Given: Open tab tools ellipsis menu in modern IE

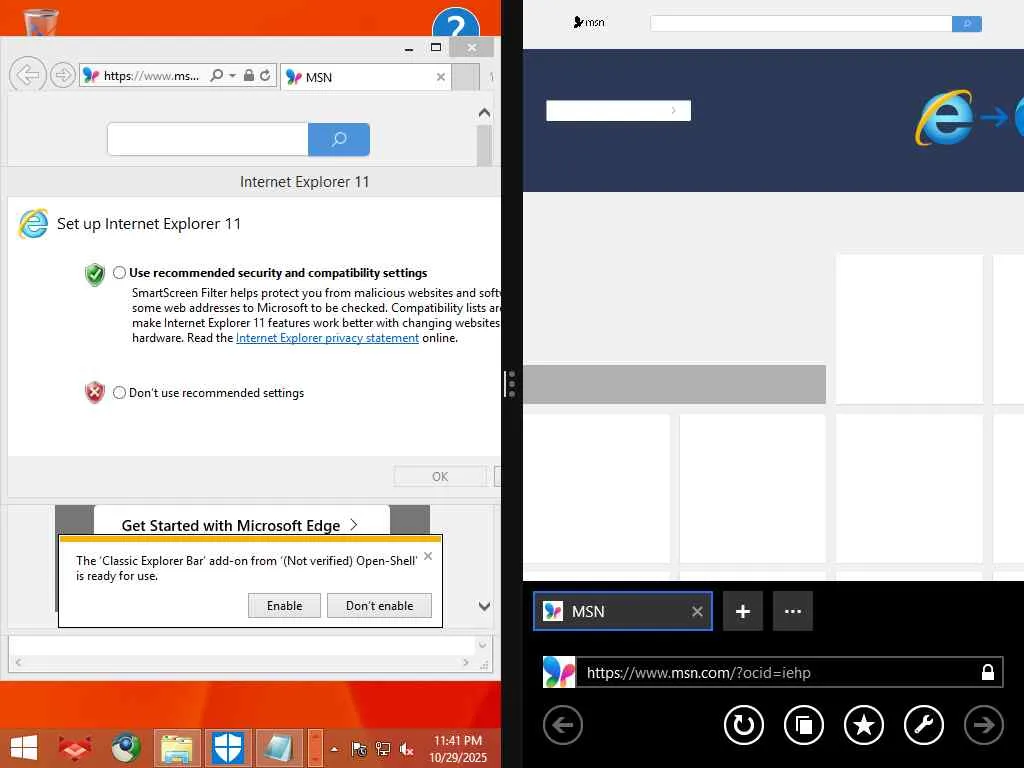Looking at the screenshot, I should (793, 611).
